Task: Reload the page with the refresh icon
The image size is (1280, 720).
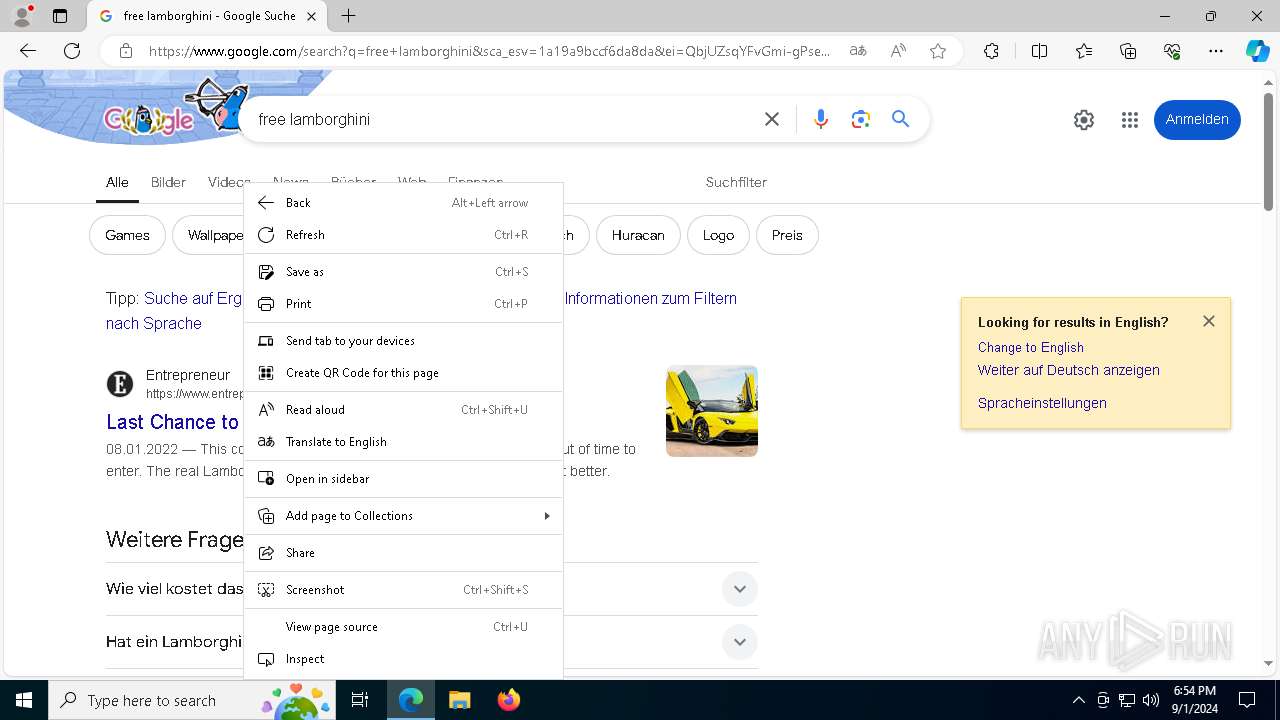Action: [x=72, y=51]
